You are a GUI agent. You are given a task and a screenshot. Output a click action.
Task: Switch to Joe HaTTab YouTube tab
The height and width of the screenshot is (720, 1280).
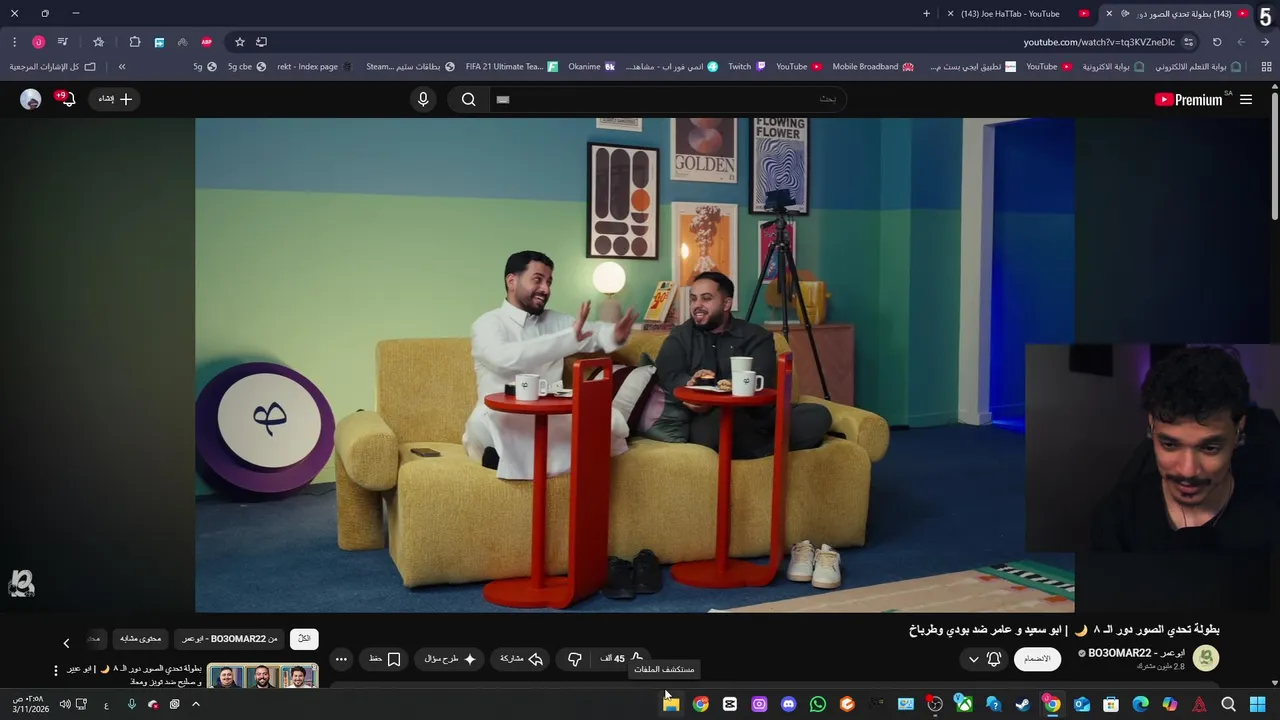1010,14
